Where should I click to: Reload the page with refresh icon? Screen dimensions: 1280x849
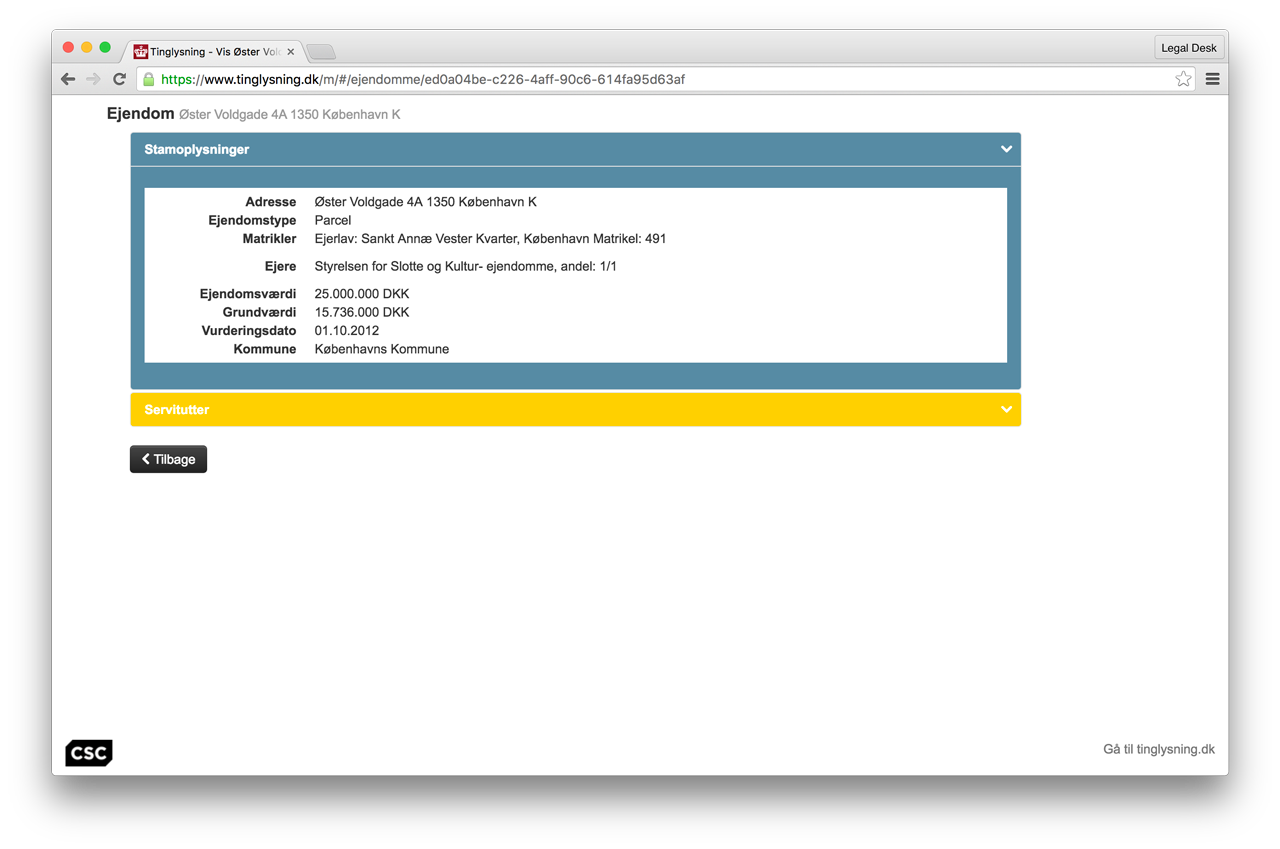point(119,79)
